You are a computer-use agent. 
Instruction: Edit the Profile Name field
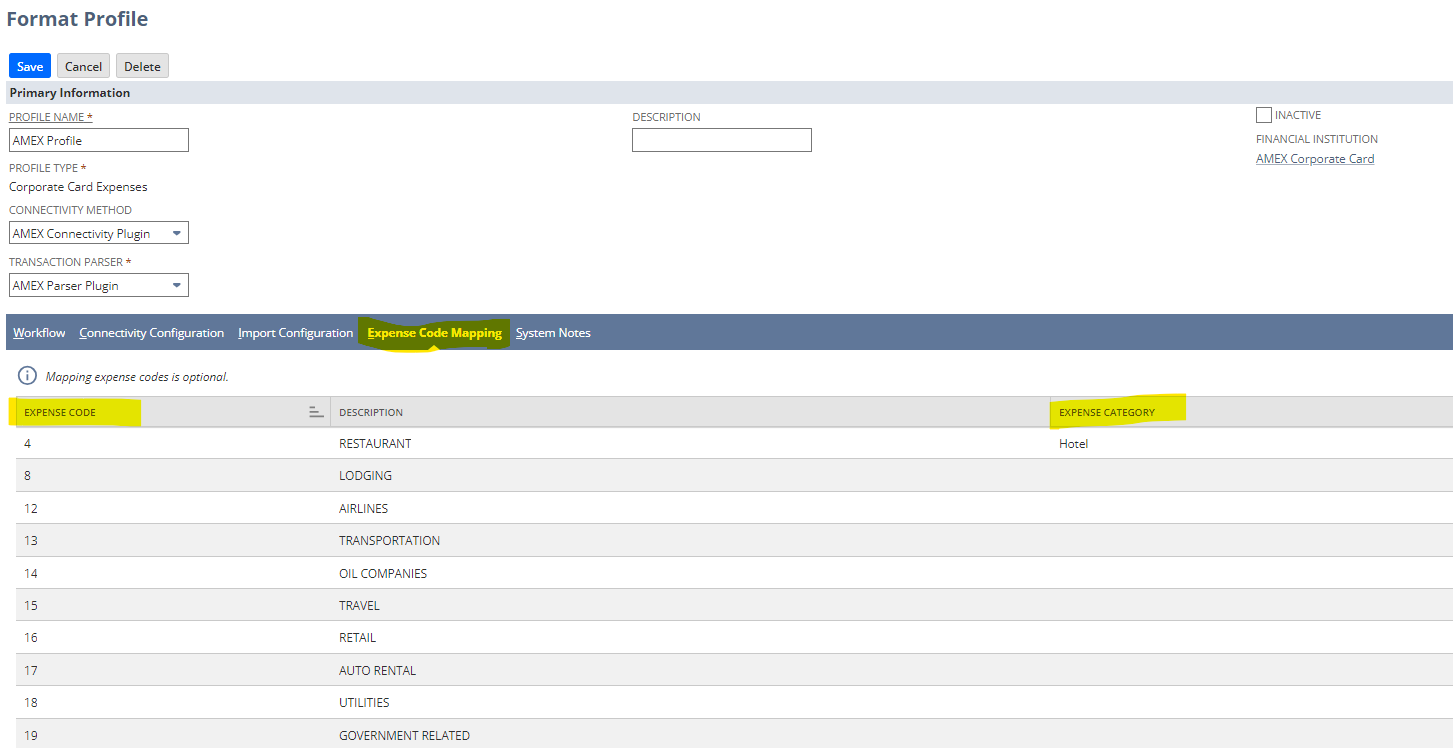point(98,139)
